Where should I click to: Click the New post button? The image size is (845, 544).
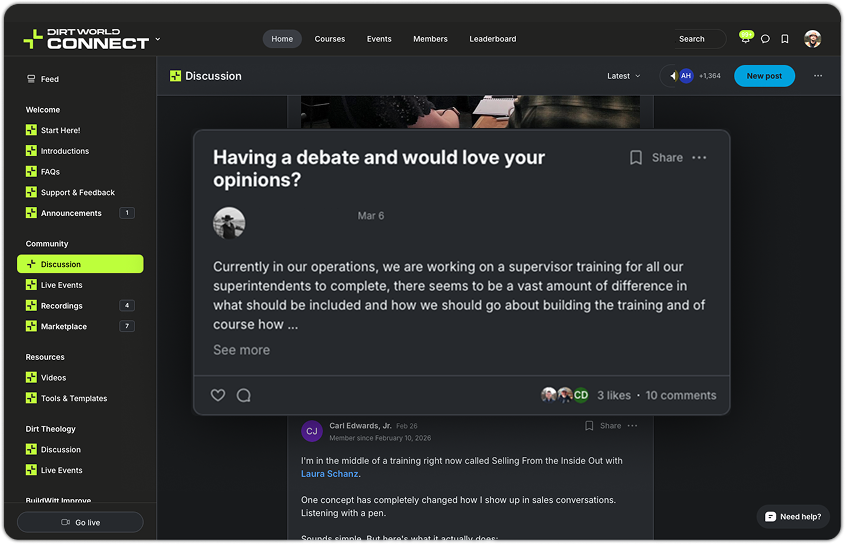pos(764,76)
